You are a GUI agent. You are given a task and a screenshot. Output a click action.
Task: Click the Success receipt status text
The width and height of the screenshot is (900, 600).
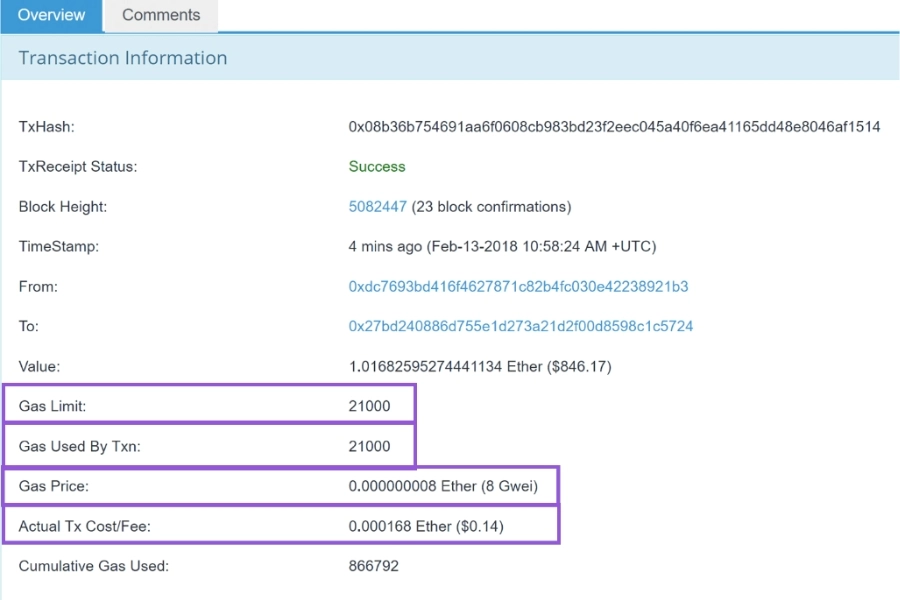[377, 167]
